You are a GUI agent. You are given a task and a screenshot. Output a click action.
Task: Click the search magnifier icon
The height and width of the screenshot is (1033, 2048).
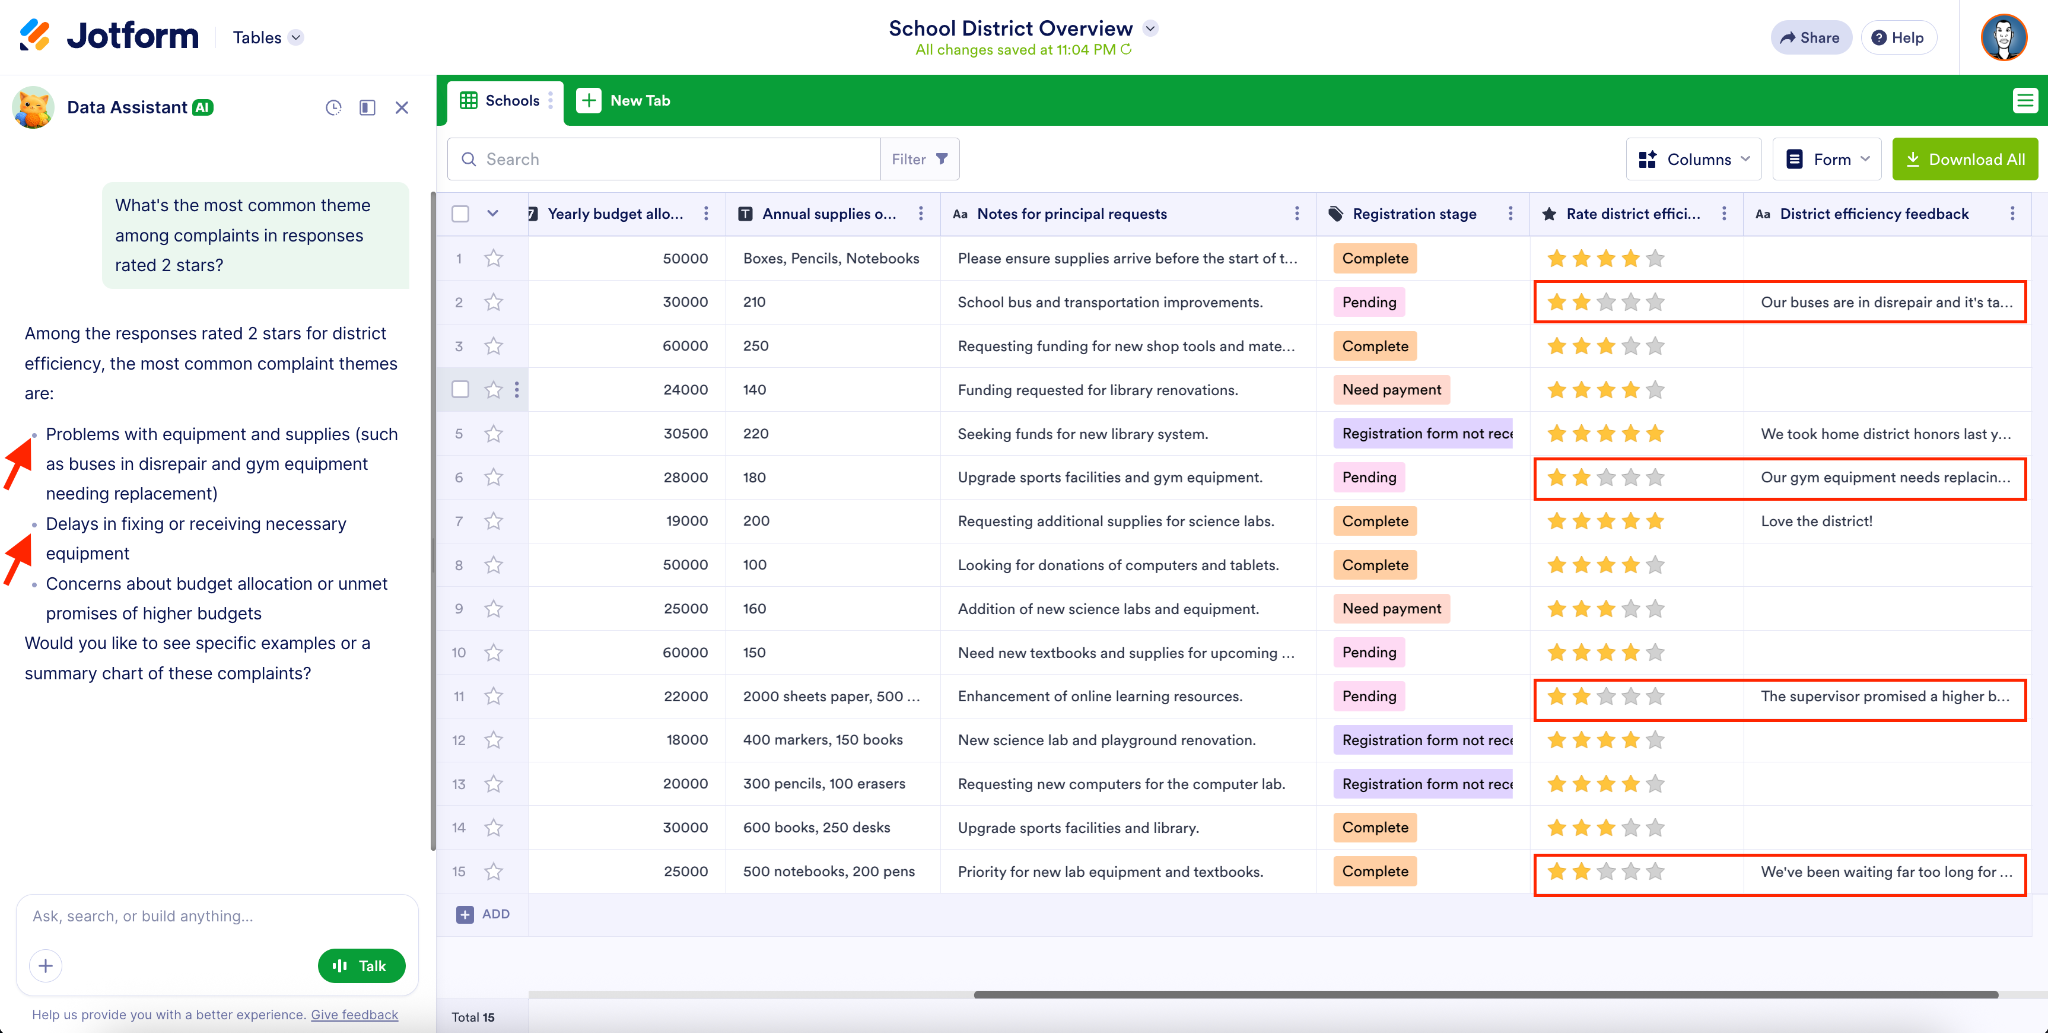coord(469,159)
